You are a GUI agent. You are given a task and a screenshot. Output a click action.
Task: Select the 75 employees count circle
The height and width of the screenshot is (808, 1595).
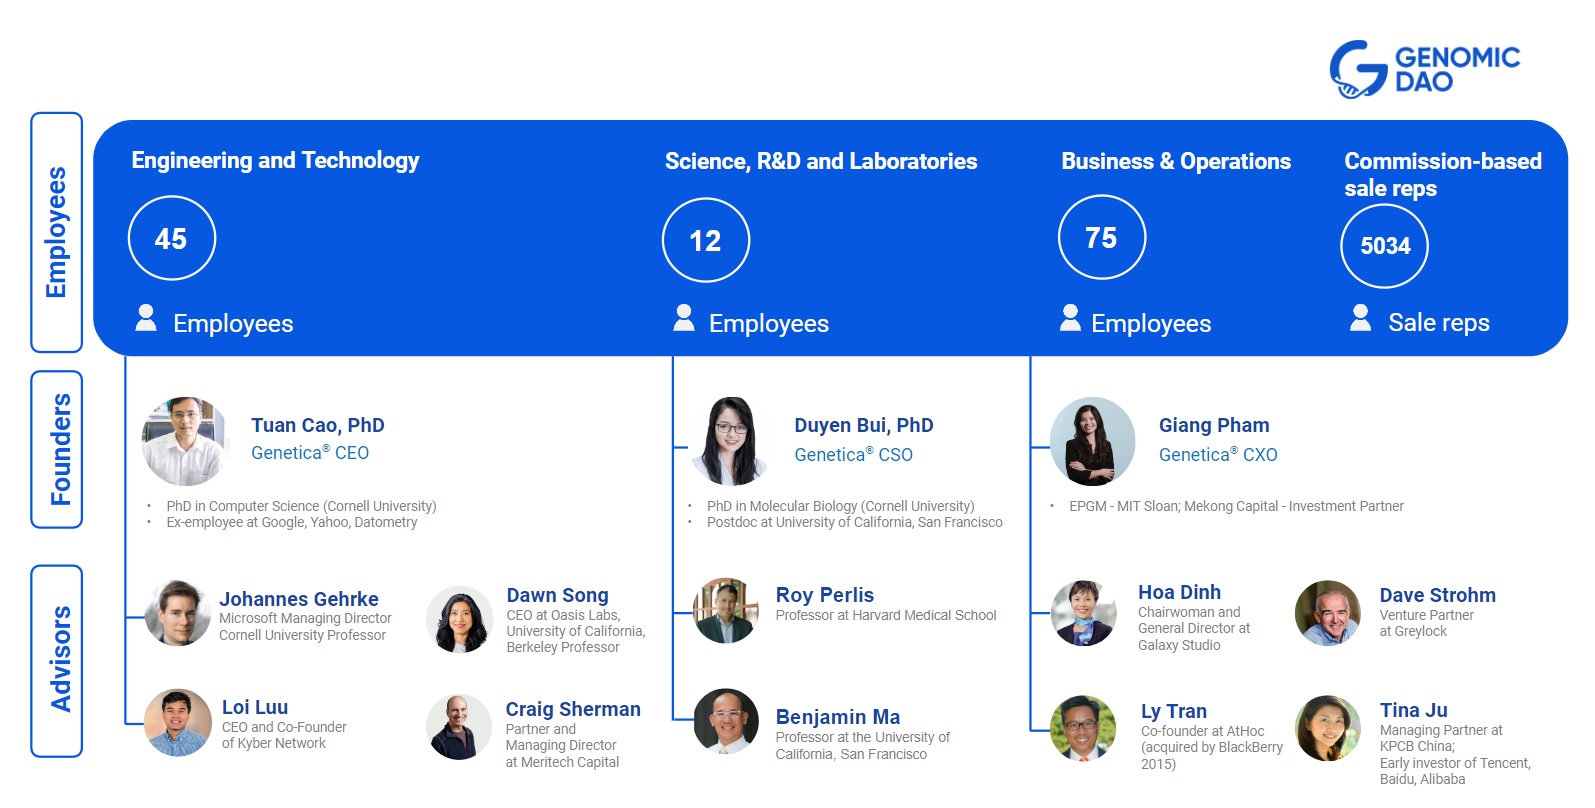pos(1102,237)
